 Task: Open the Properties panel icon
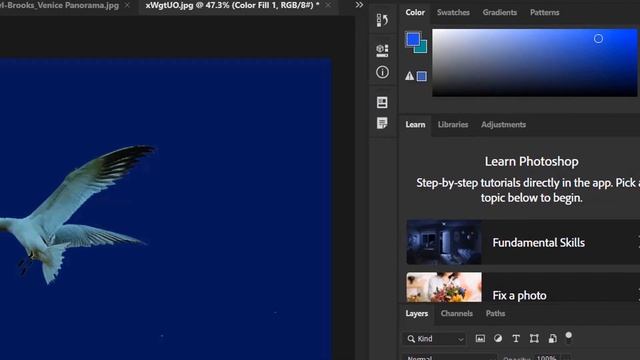(382, 51)
